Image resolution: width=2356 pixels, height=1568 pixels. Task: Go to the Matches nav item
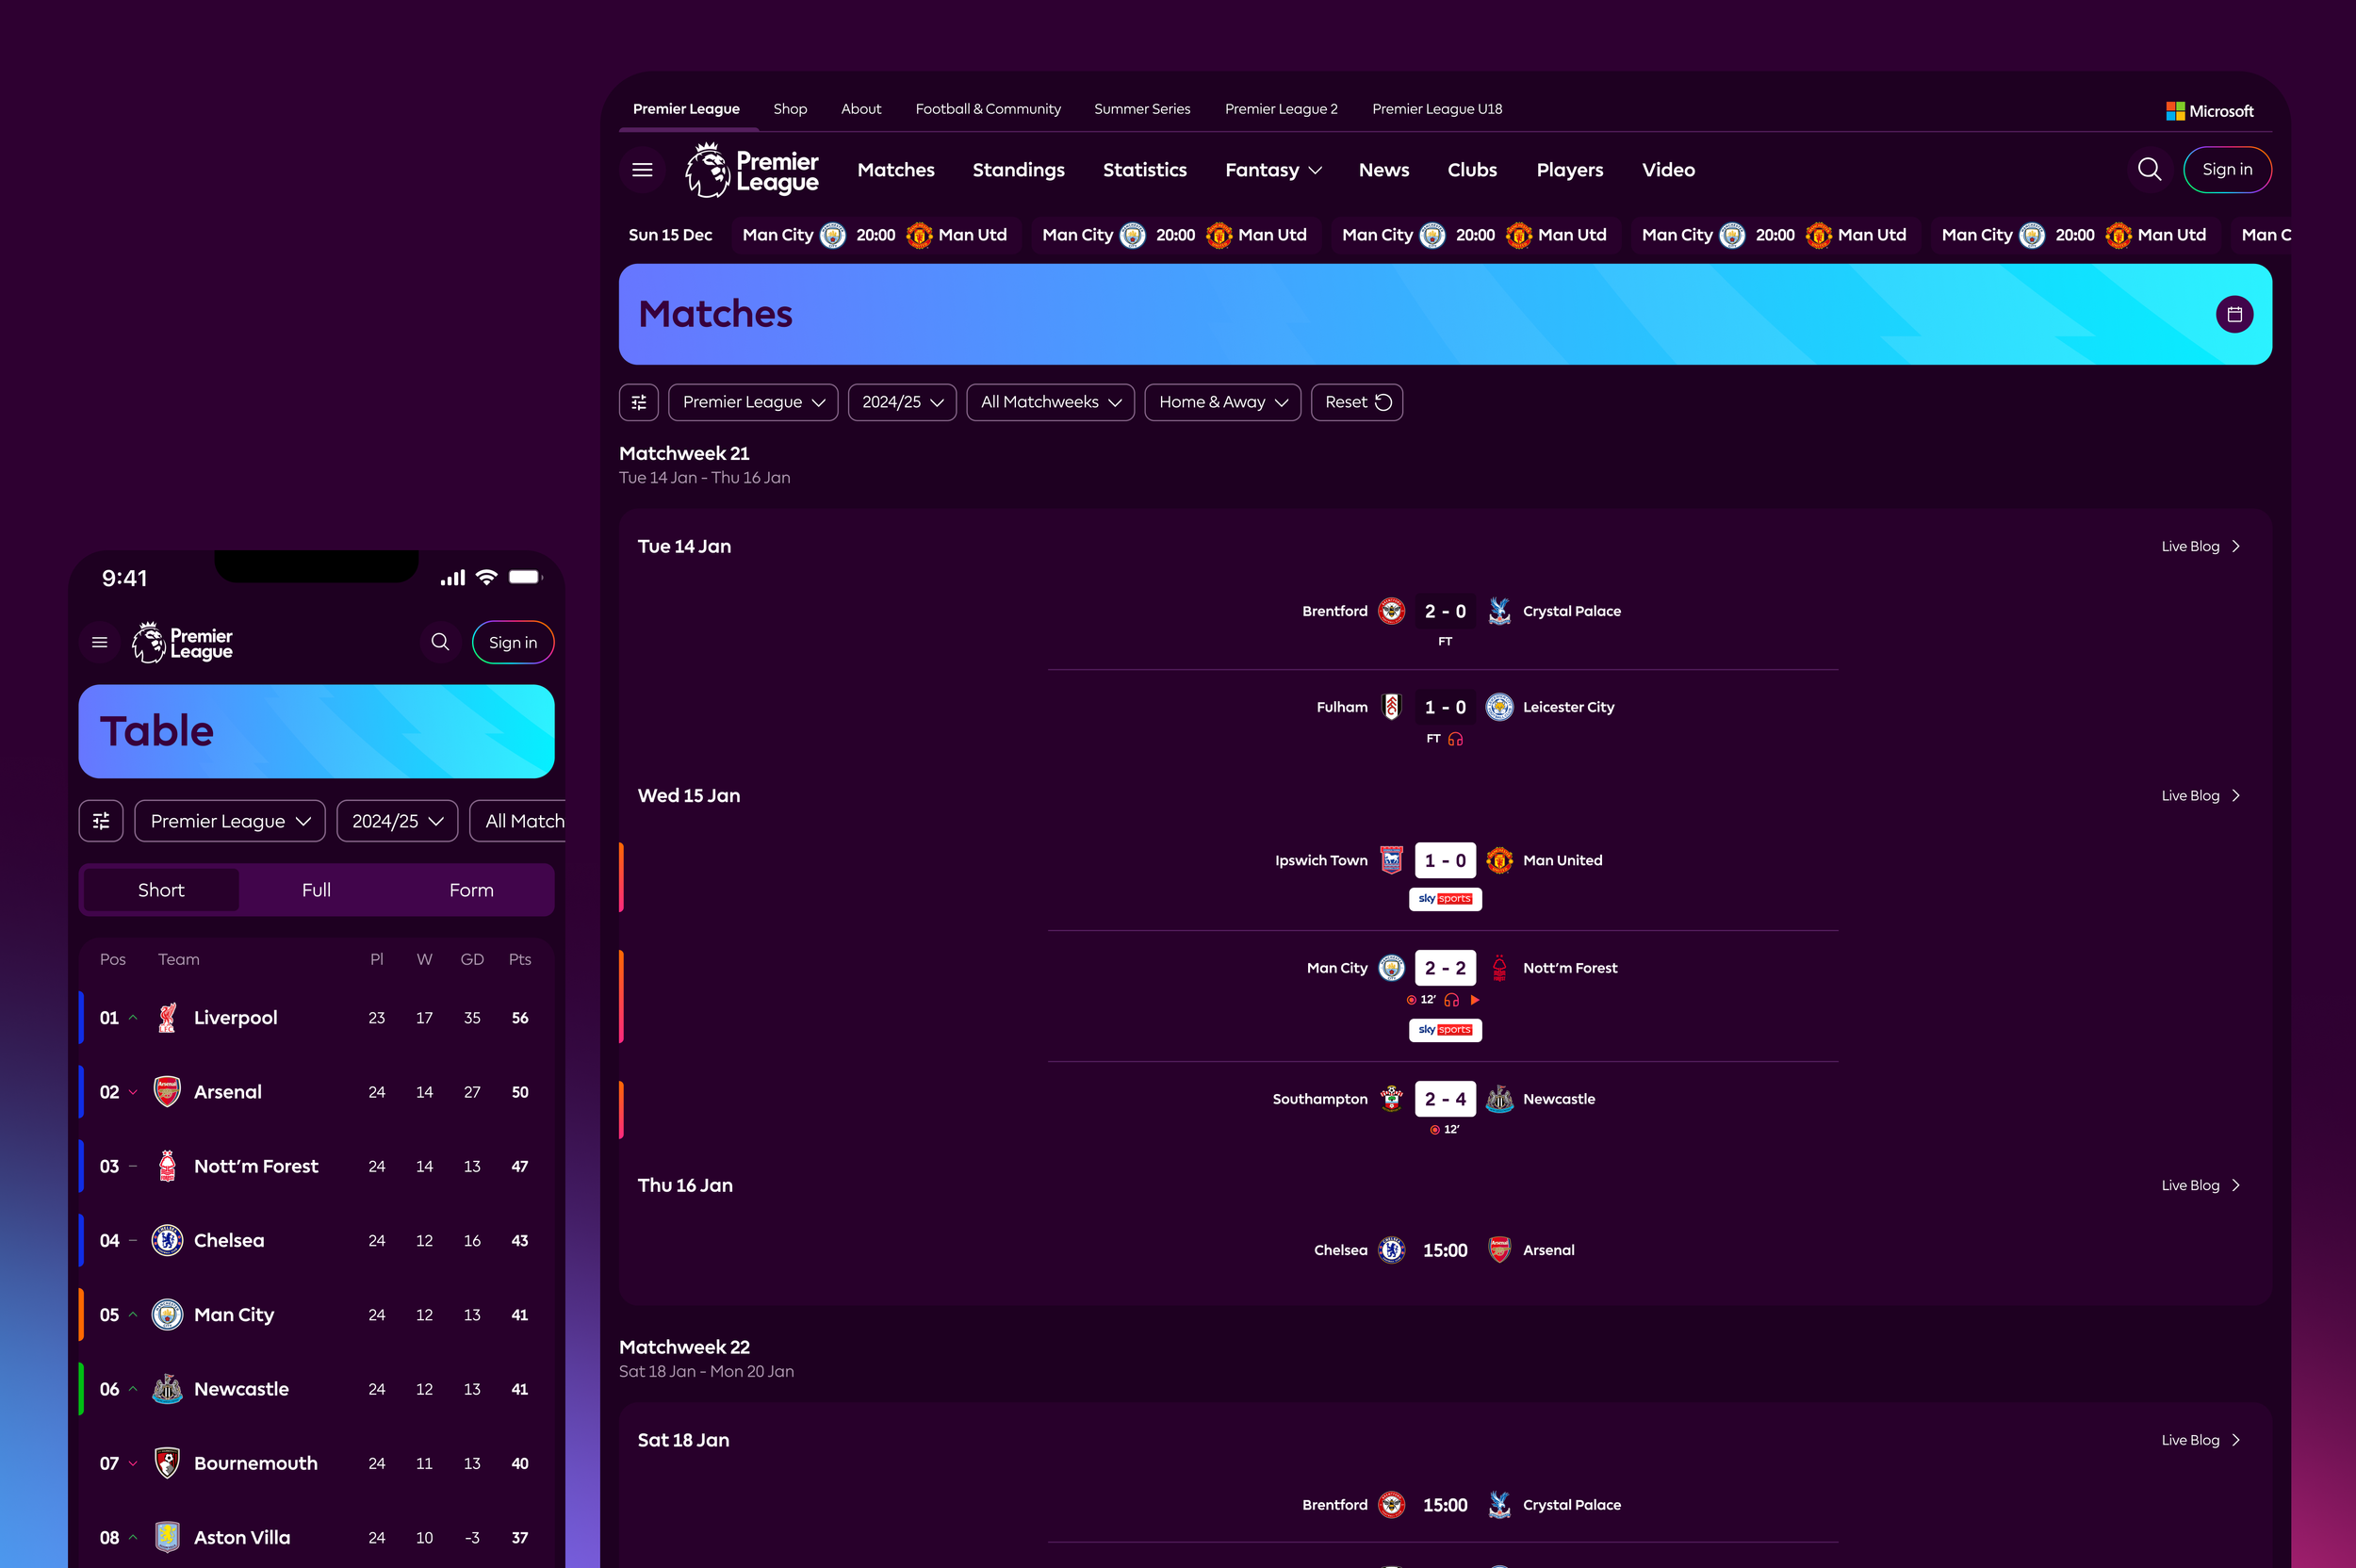pyautogui.click(x=896, y=170)
